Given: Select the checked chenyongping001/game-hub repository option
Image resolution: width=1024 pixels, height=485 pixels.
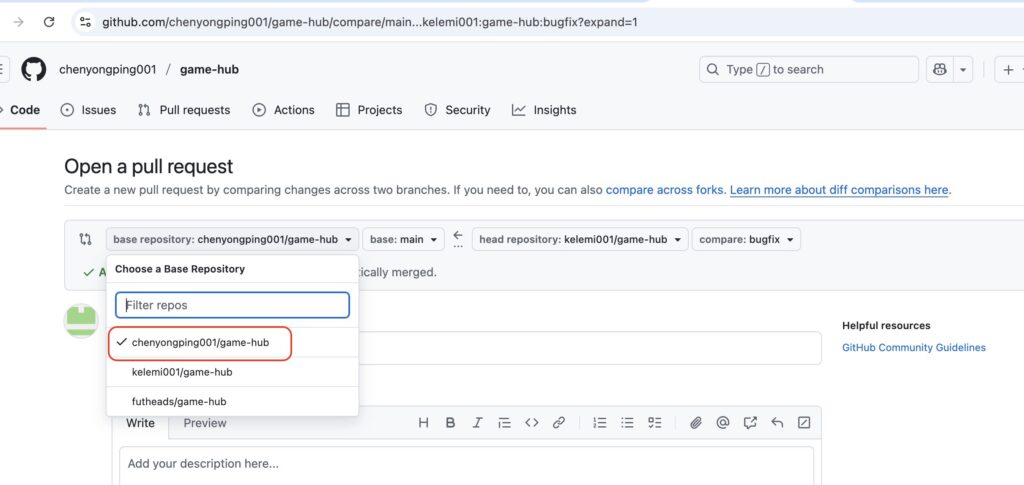Looking at the screenshot, I should [200, 342].
